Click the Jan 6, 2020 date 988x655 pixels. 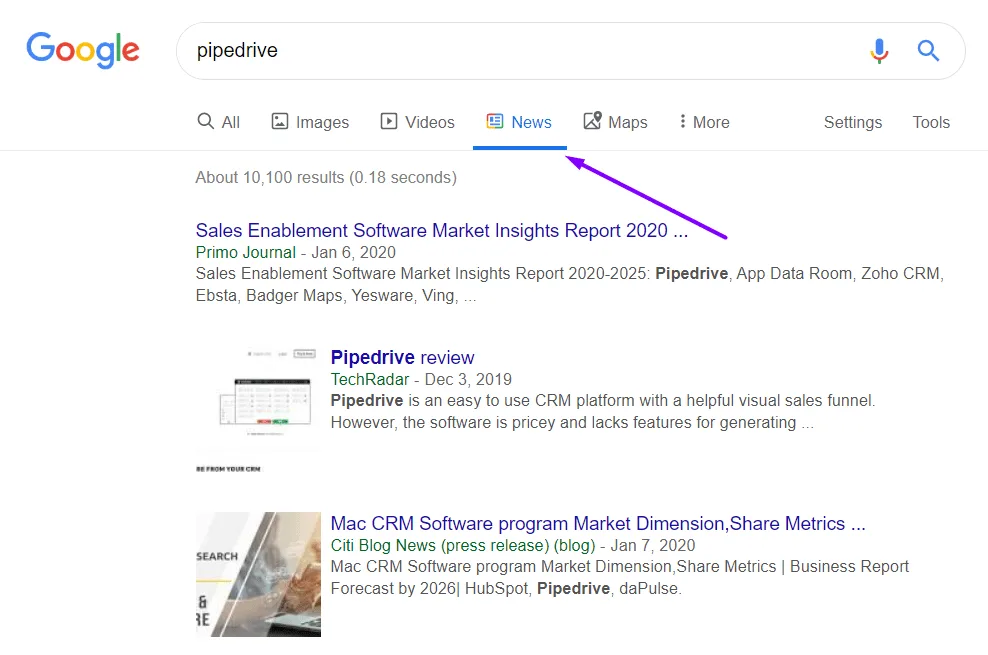(x=353, y=253)
